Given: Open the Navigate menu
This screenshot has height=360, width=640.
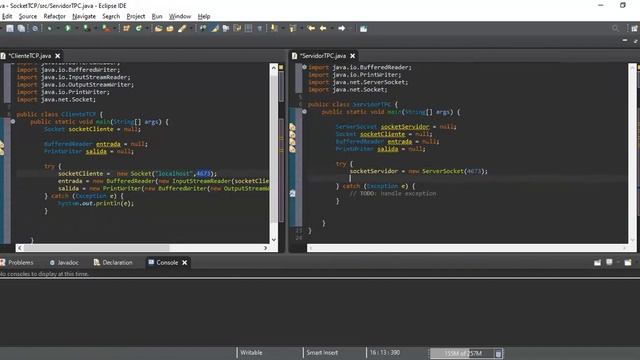Looking at the screenshot, I should click(x=84, y=16).
